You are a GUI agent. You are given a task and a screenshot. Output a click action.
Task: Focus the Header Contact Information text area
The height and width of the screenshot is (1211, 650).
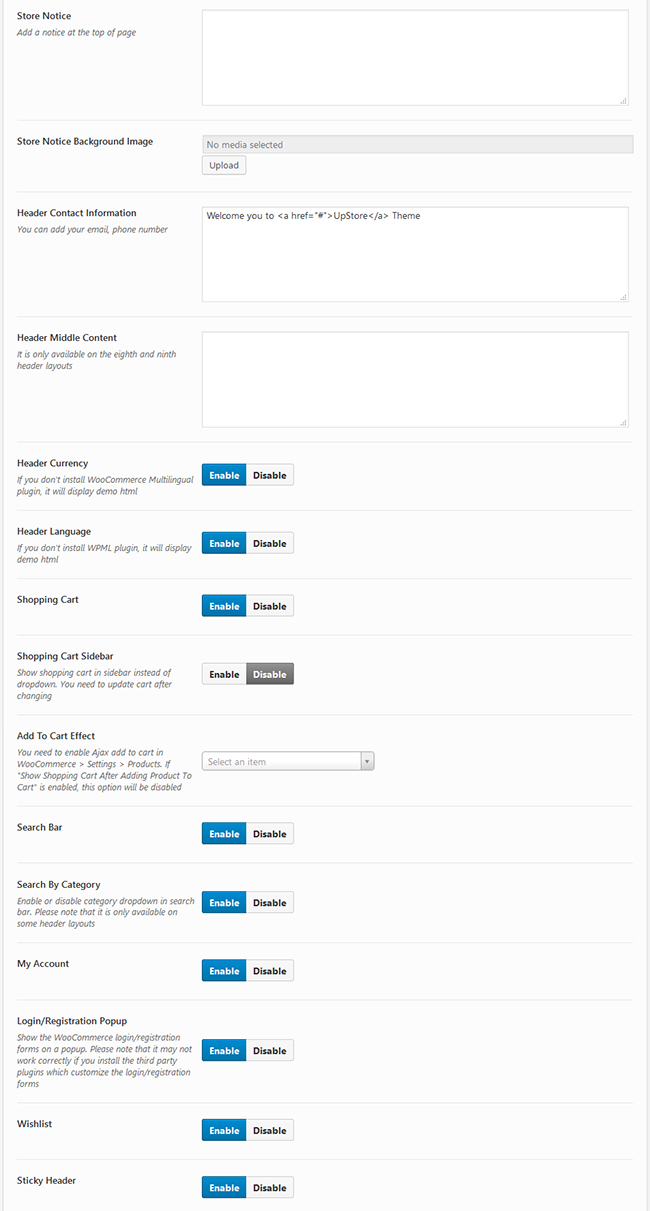point(415,254)
